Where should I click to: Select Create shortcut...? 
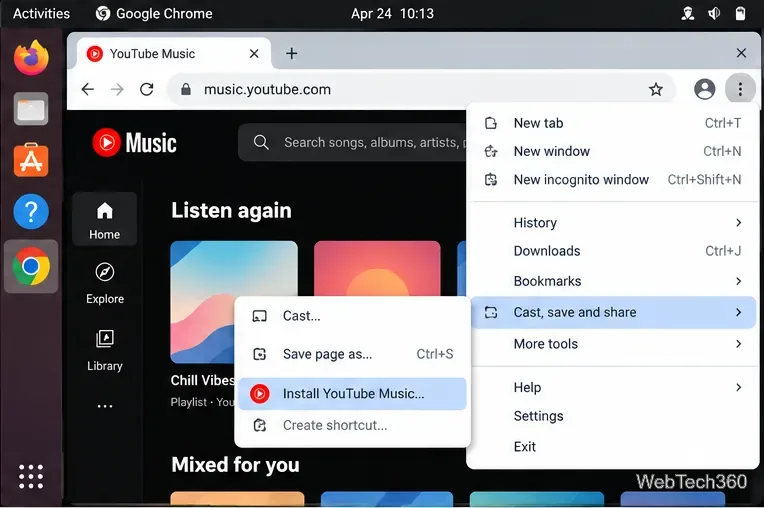coord(352,425)
